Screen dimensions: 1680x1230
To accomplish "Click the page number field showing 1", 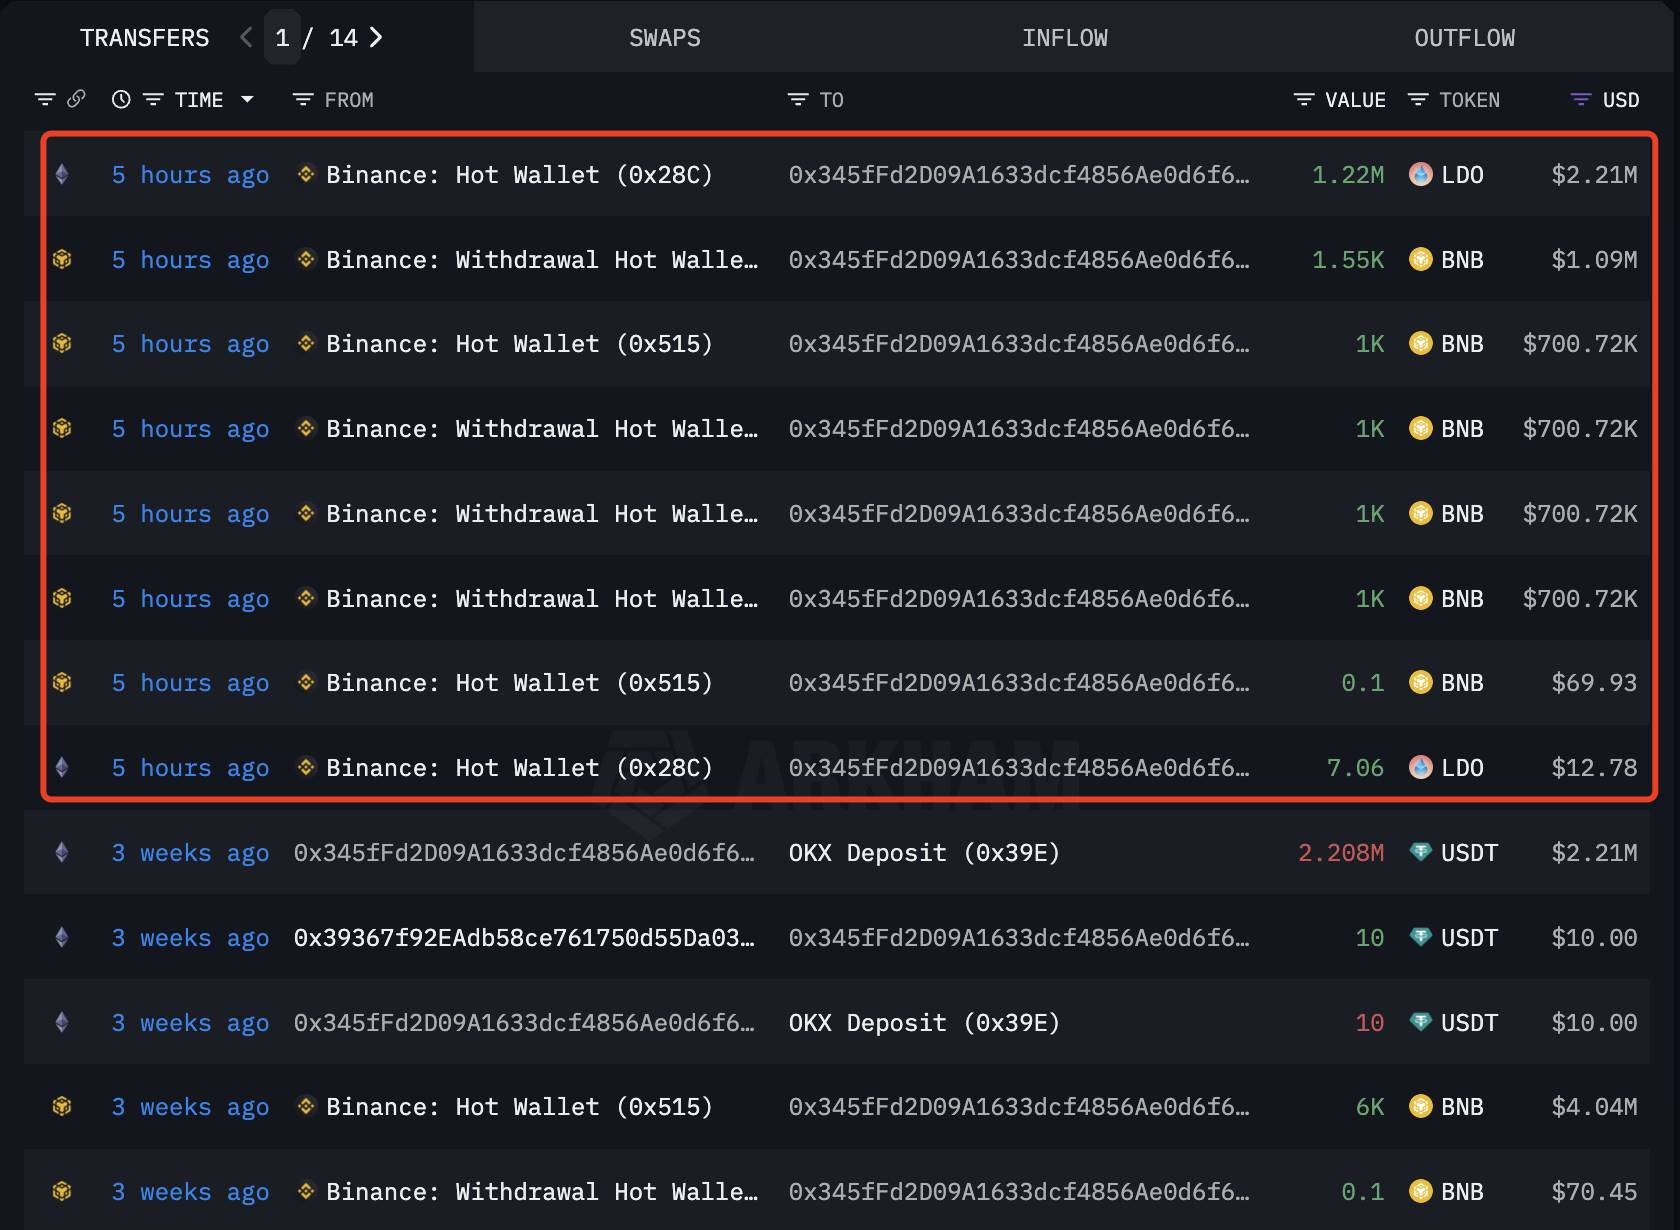I will [282, 38].
